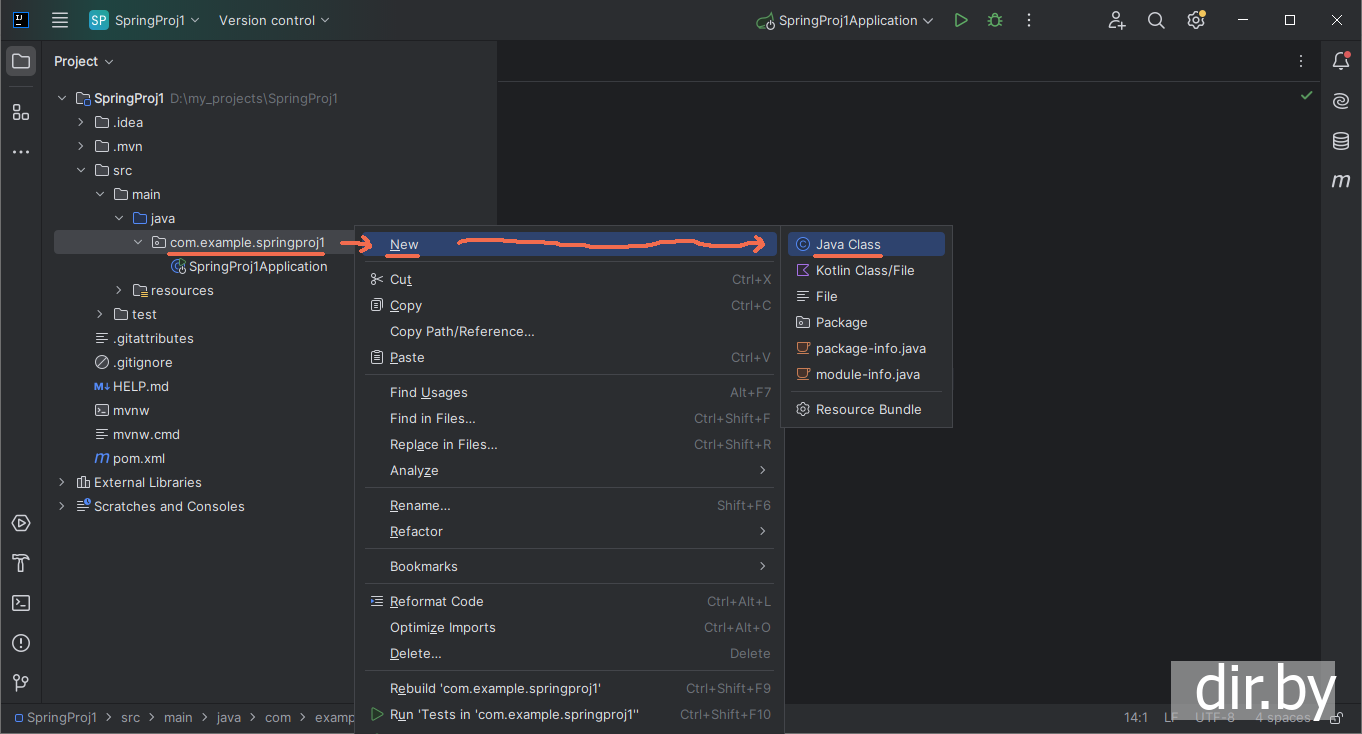1362x734 pixels.
Task: Open the SpringProj1 project dropdown
Action: click(146, 20)
